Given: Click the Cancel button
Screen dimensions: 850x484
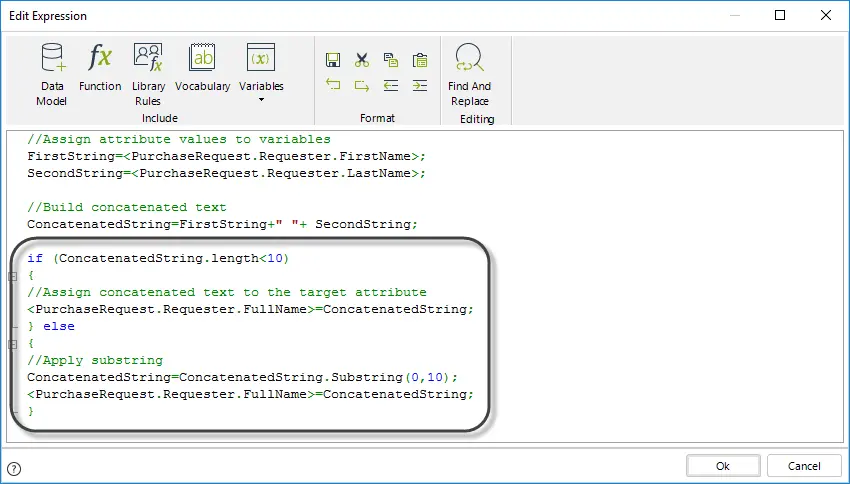Looking at the screenshot, I should pos(804,466).
